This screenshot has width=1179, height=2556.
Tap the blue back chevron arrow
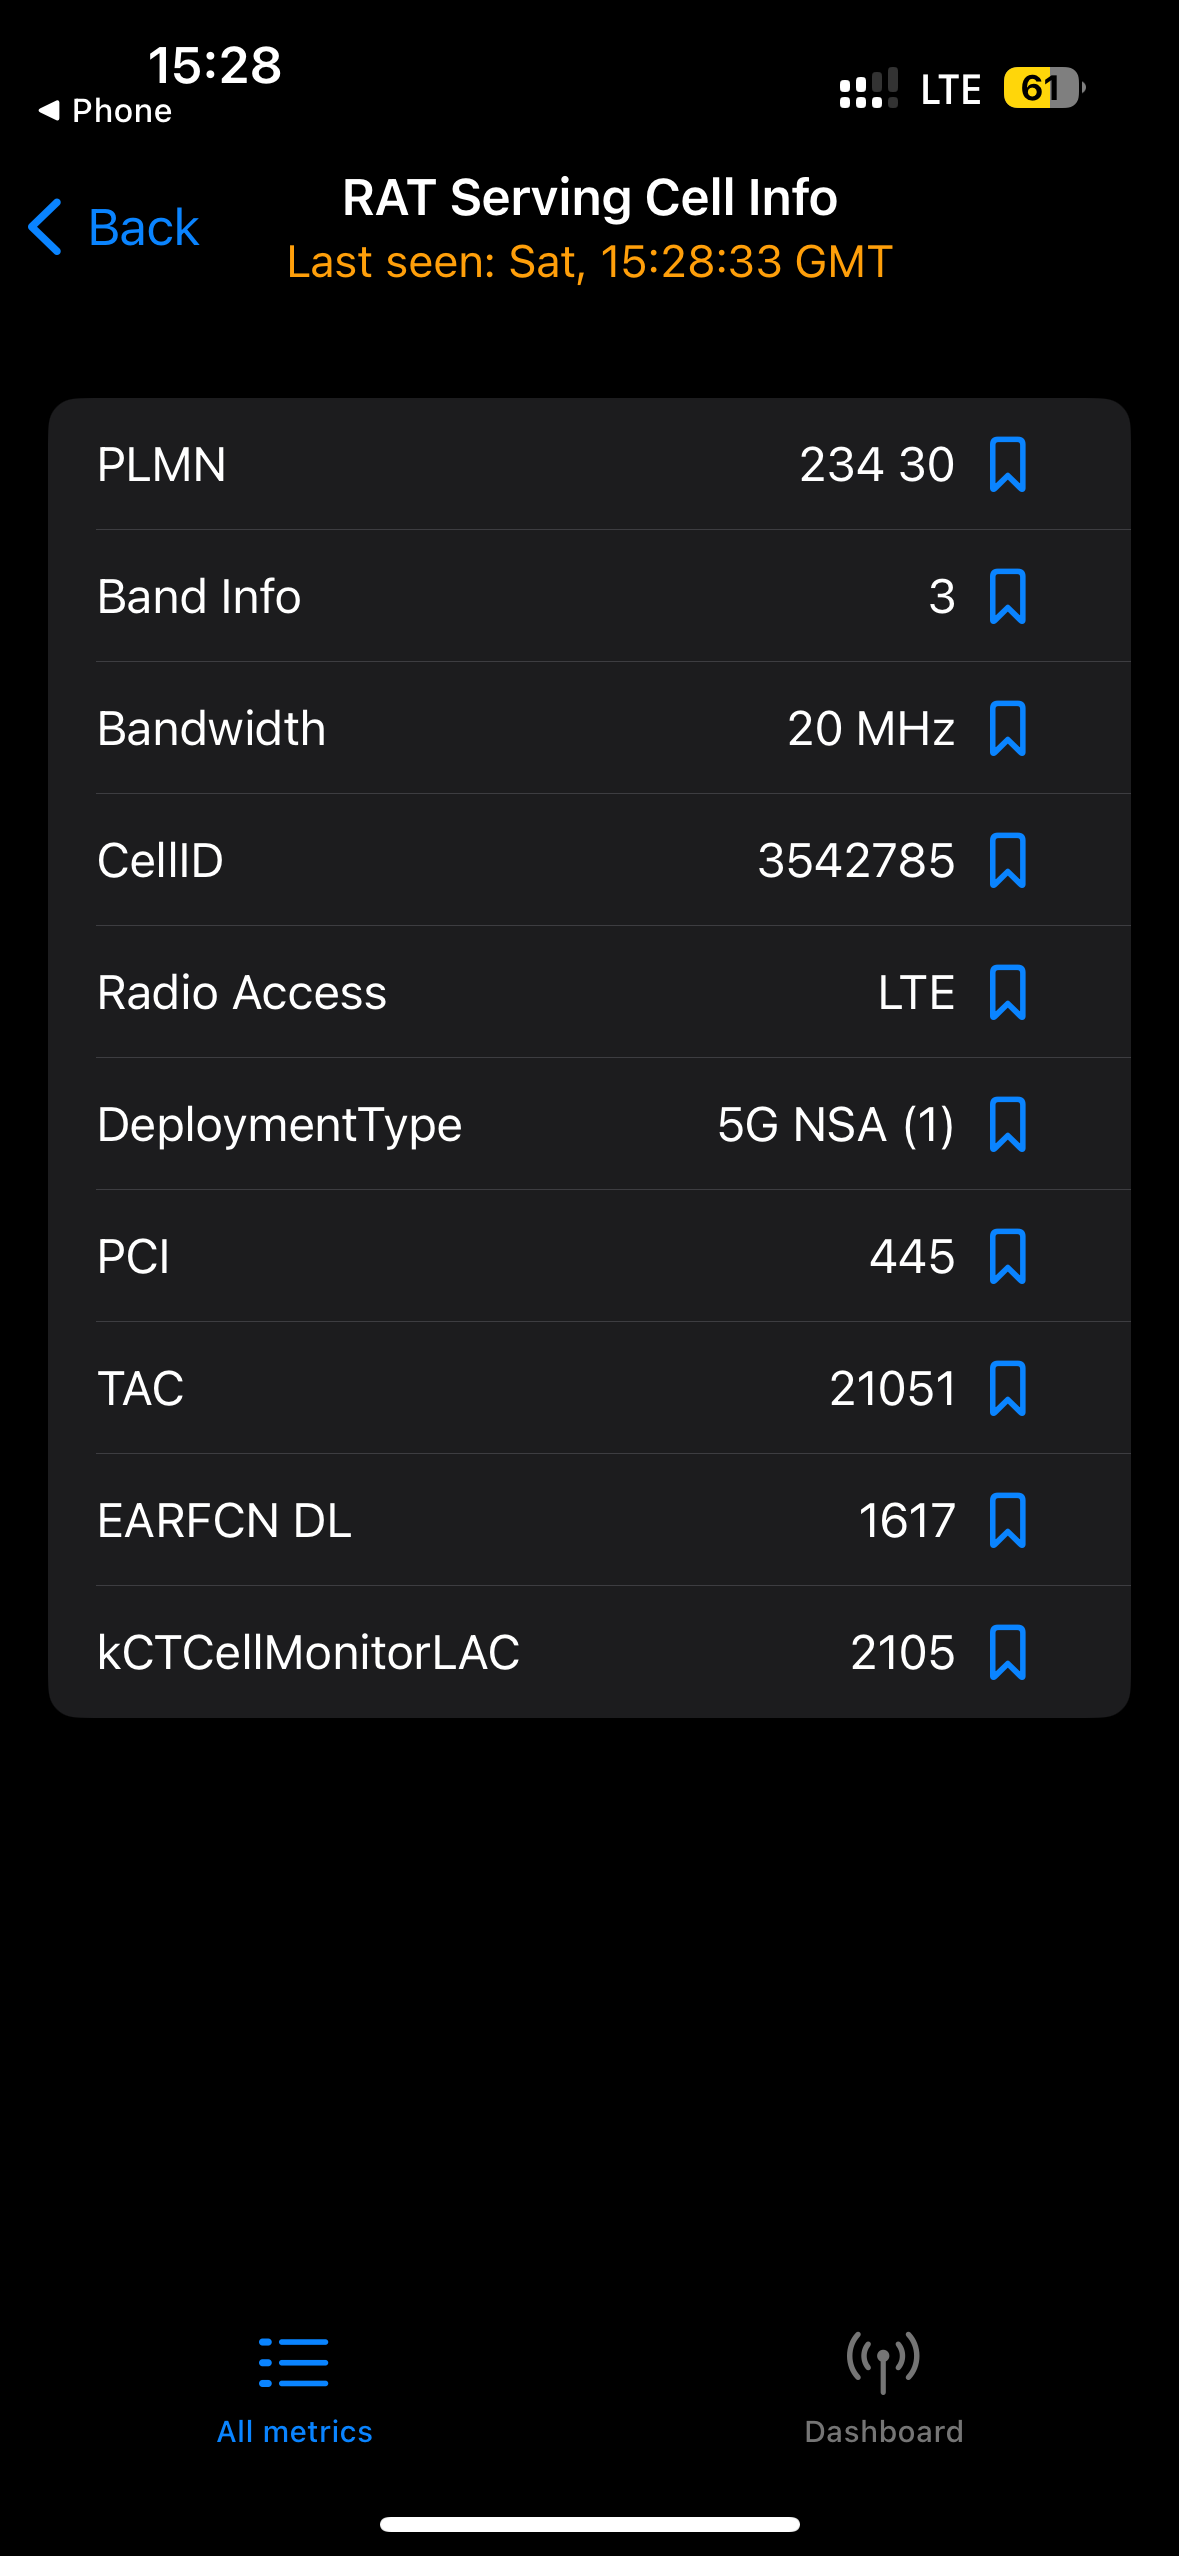pos(45,227)
